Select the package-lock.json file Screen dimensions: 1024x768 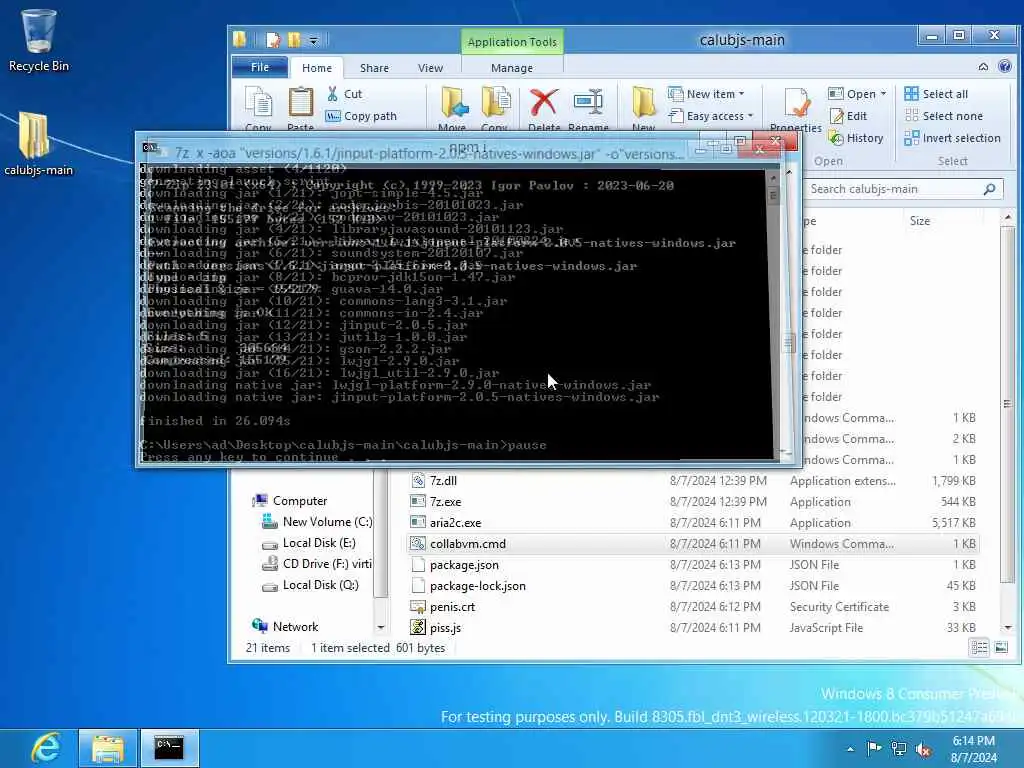point(692,586)
